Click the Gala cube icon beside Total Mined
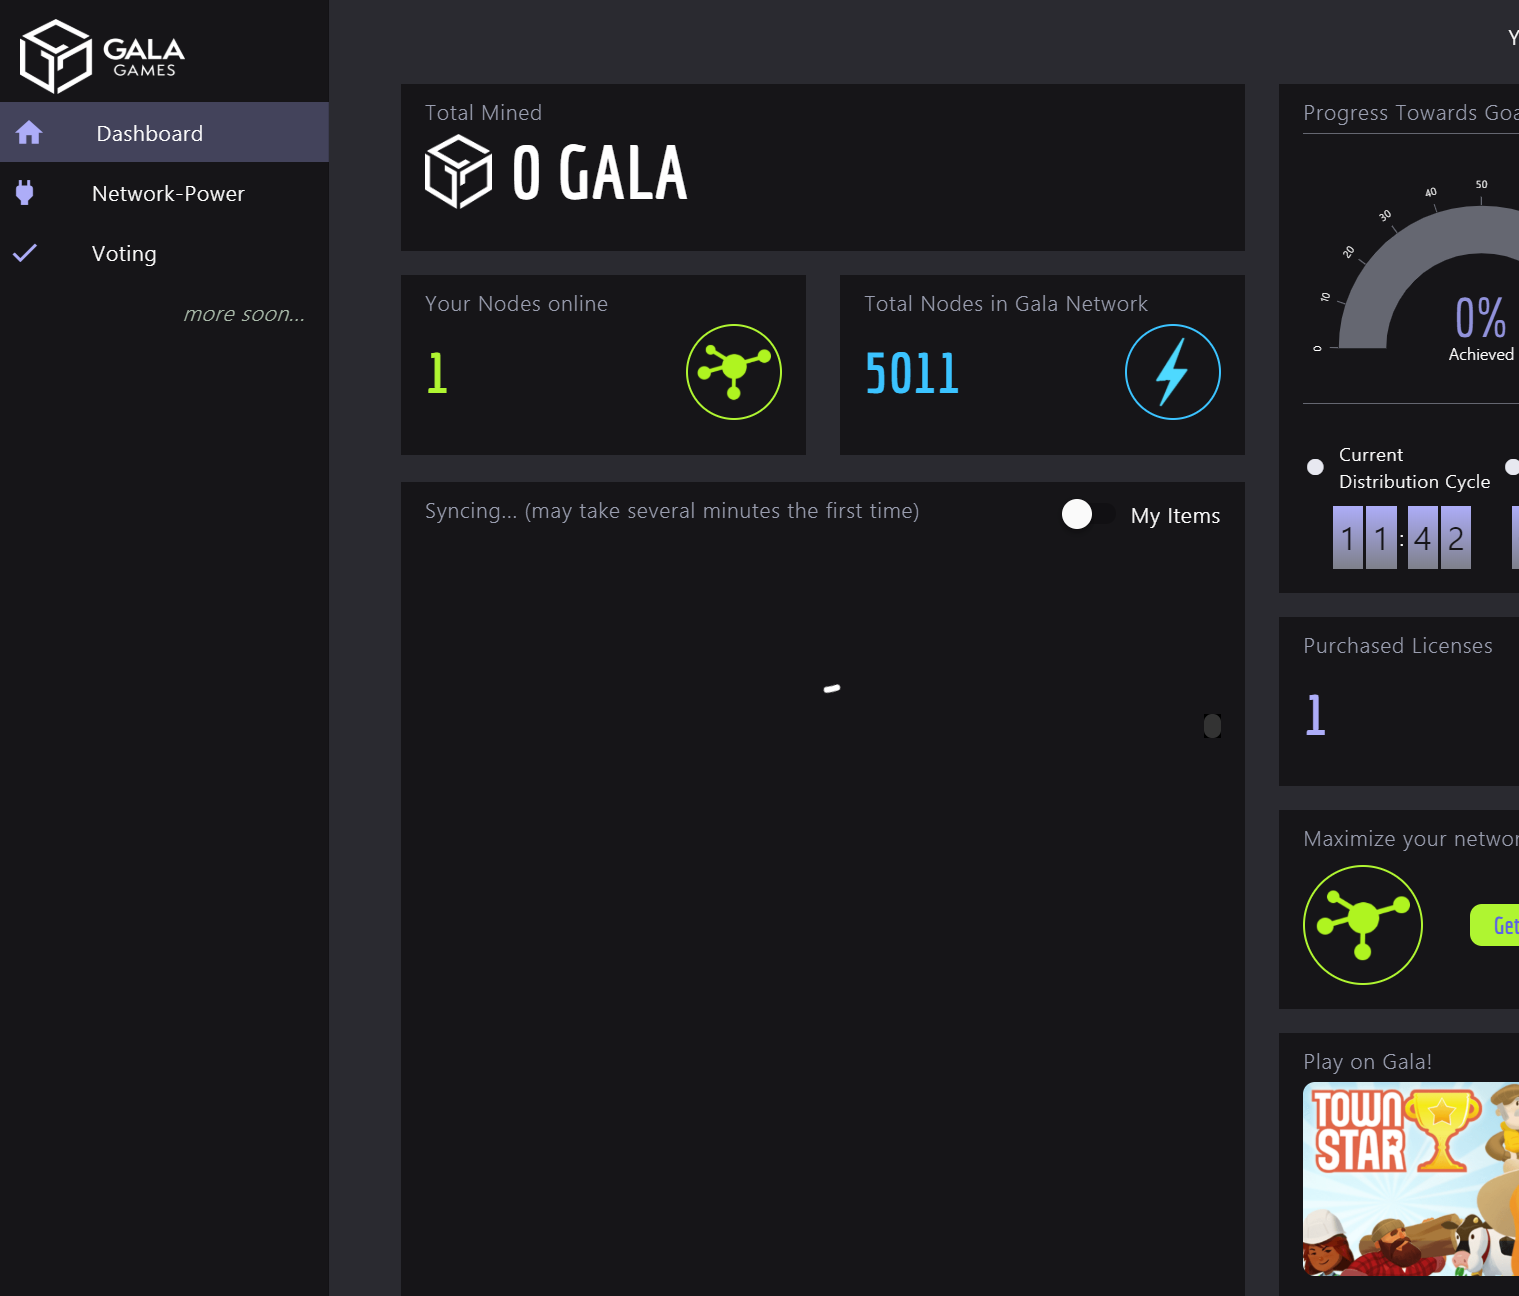 pyautogui.click(x=458, y=172)
